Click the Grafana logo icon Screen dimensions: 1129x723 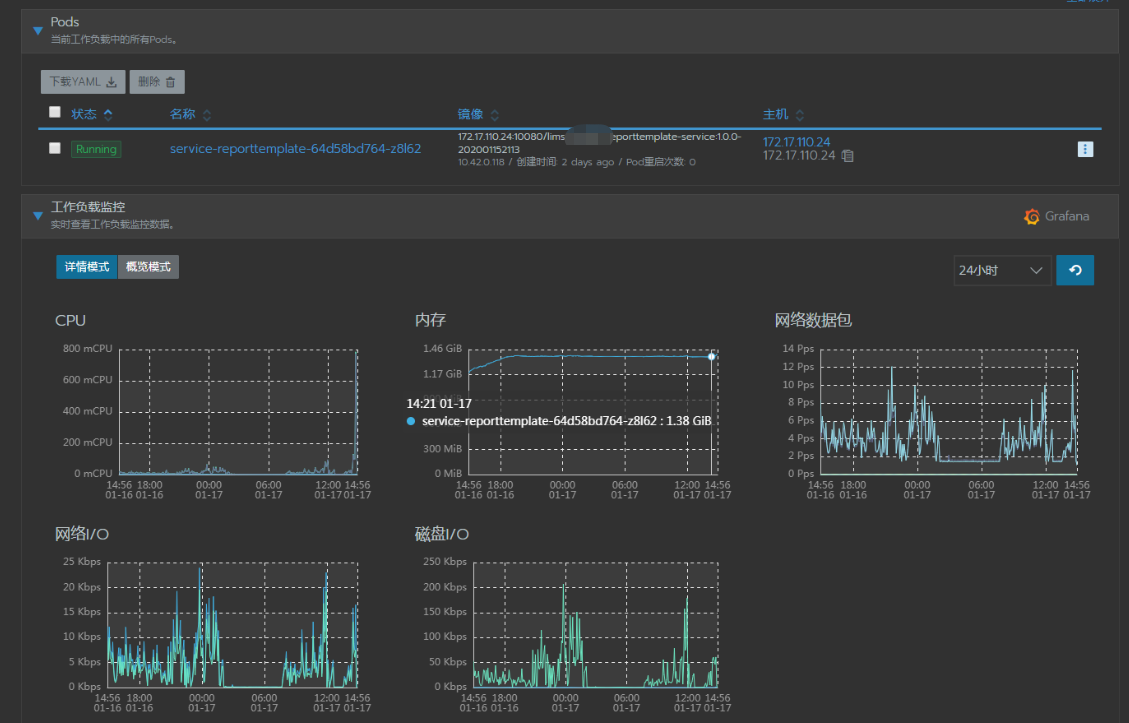click(1032, 216)
